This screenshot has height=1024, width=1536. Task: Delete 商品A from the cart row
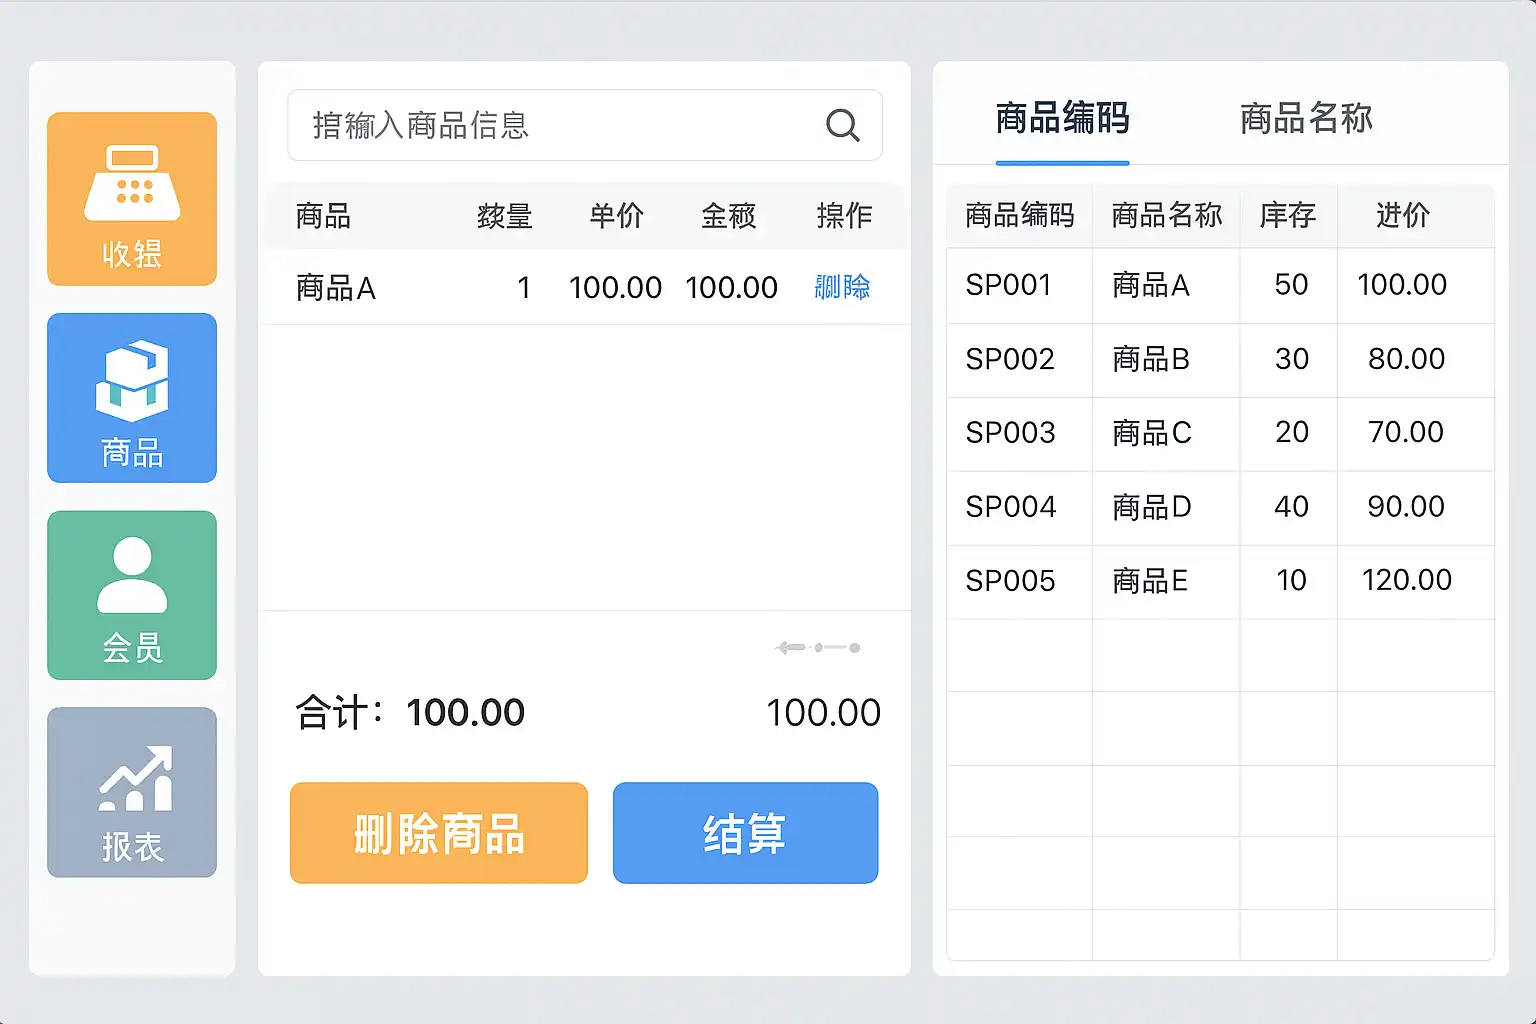[x=842, y=288]
